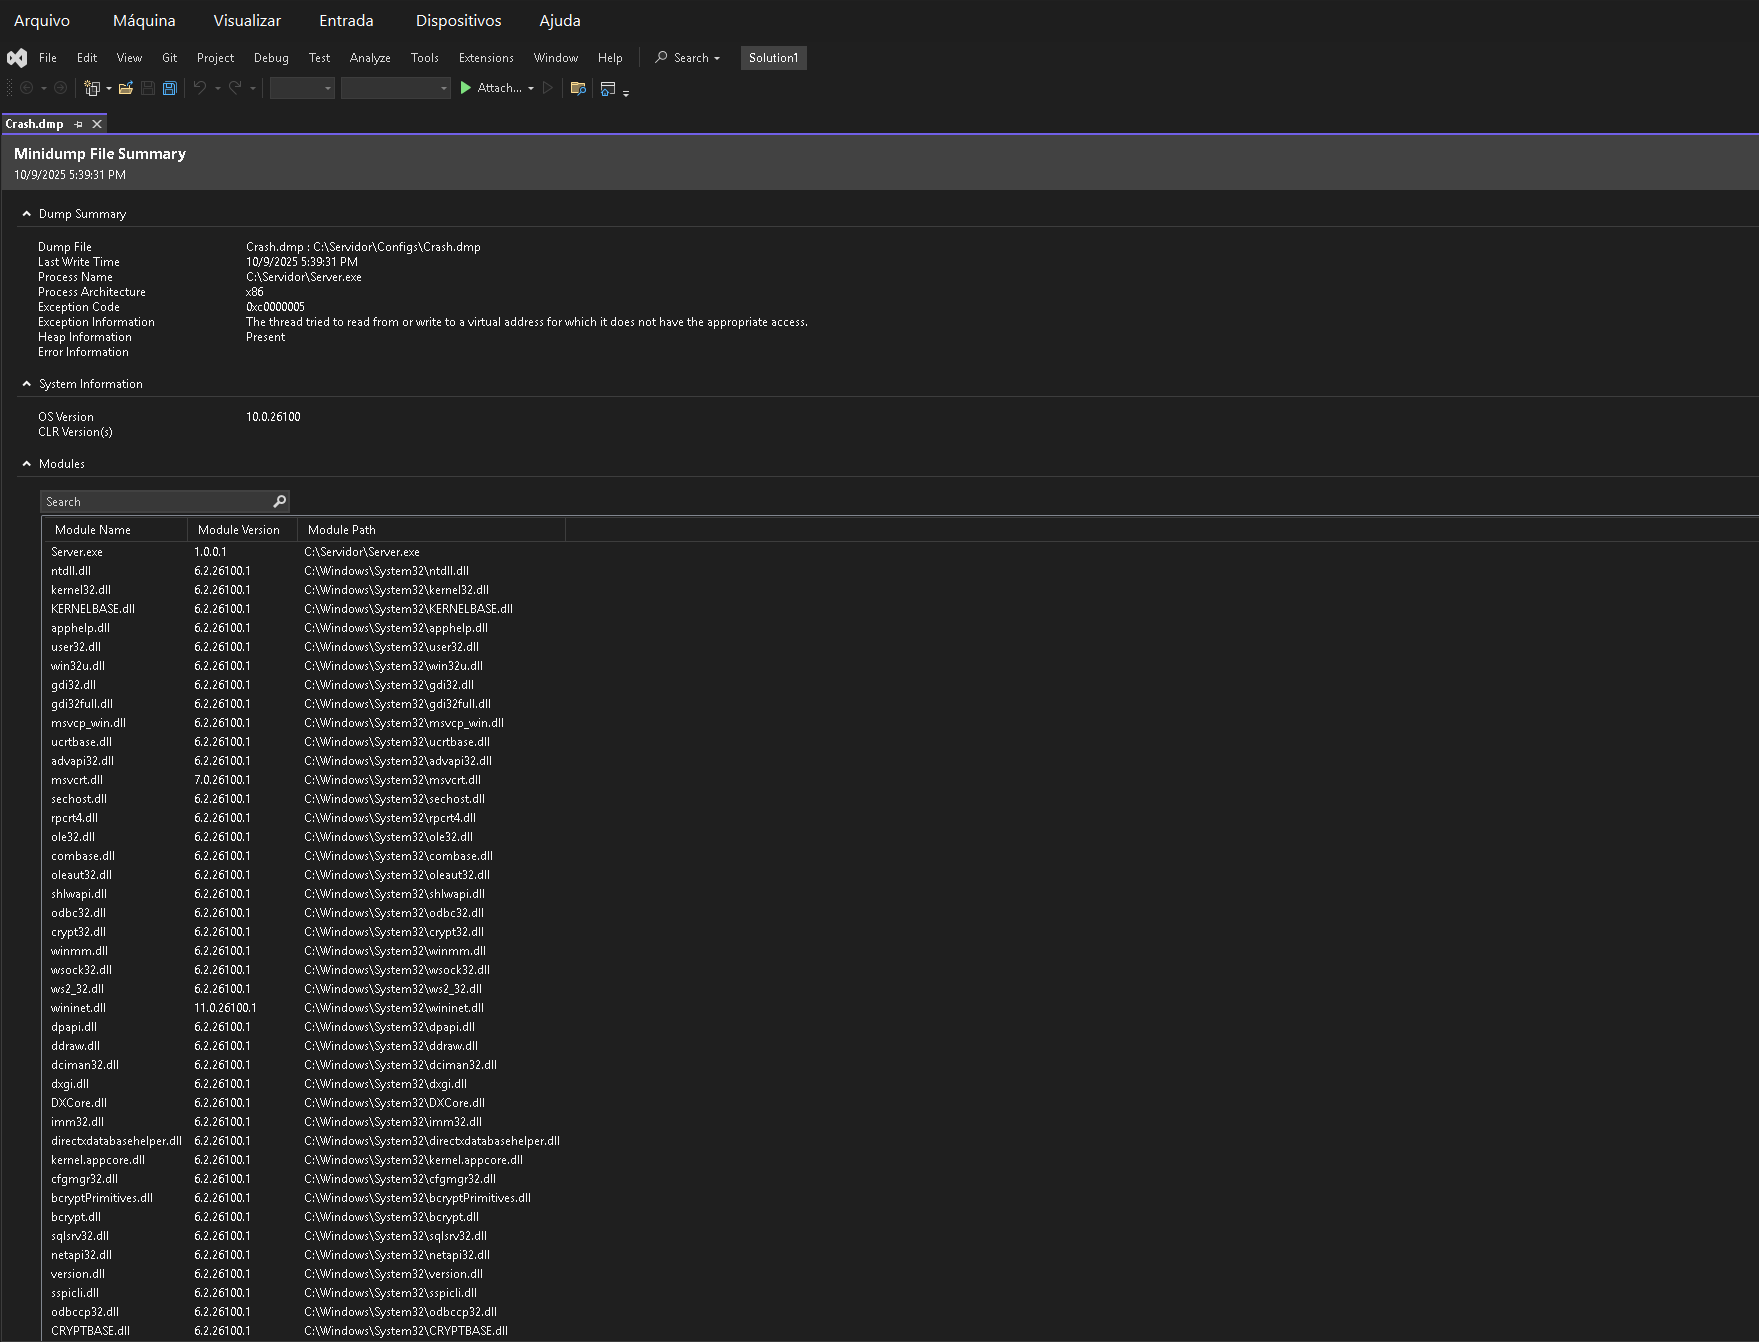
Task: Click the New Project toolbar icon
Action: [92, 89]
